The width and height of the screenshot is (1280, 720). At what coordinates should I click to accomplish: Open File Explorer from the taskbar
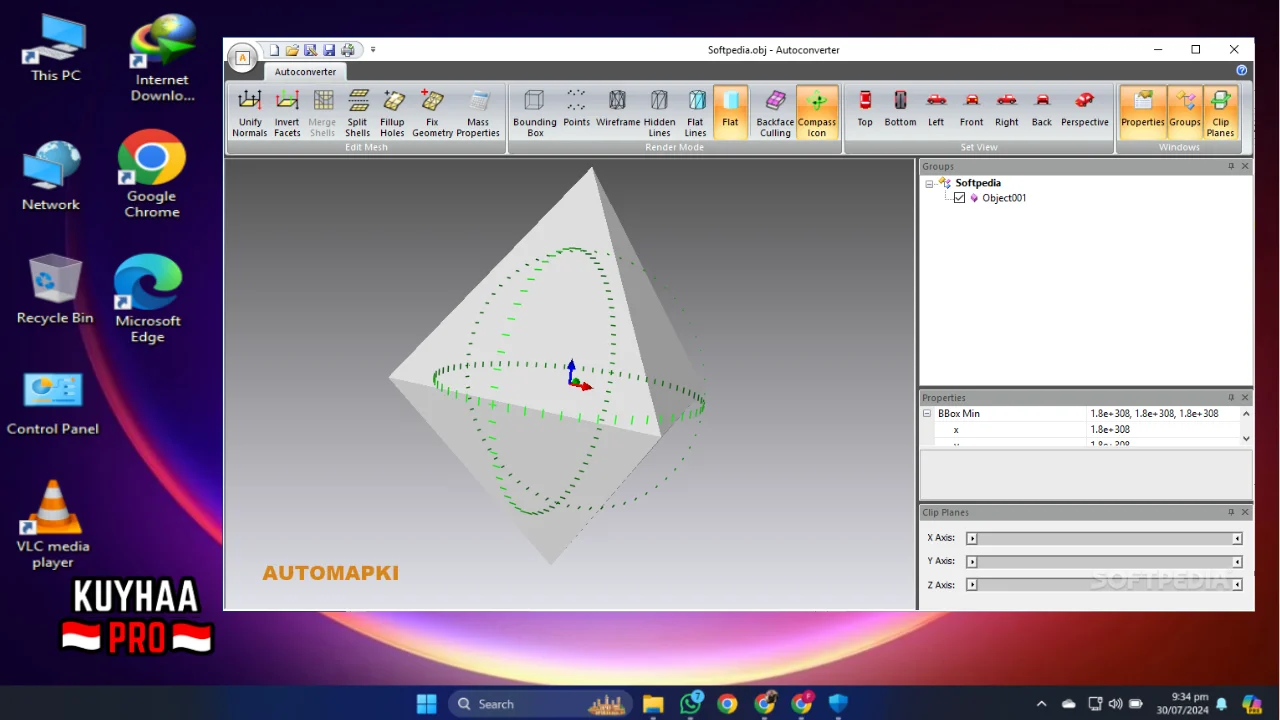[653, 704]
